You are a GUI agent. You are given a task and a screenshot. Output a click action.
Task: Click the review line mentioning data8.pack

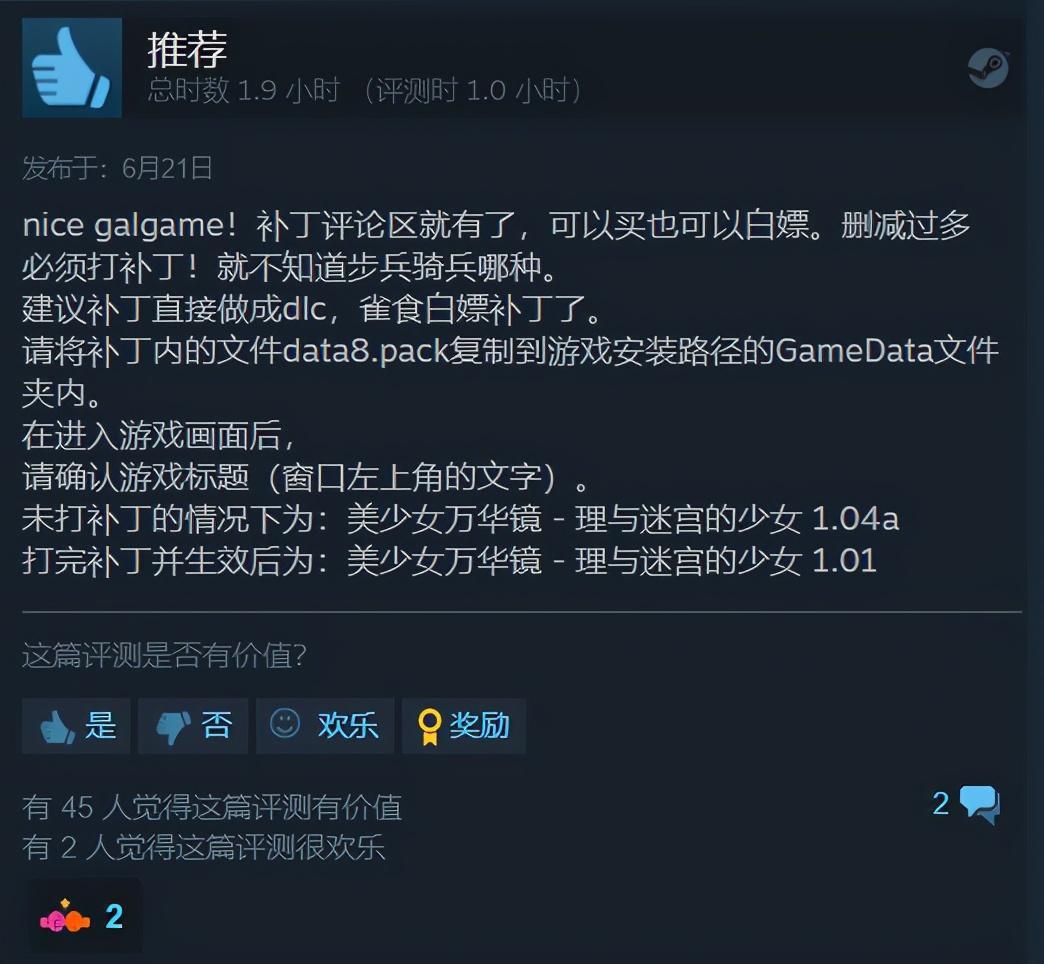coord(510,351)
